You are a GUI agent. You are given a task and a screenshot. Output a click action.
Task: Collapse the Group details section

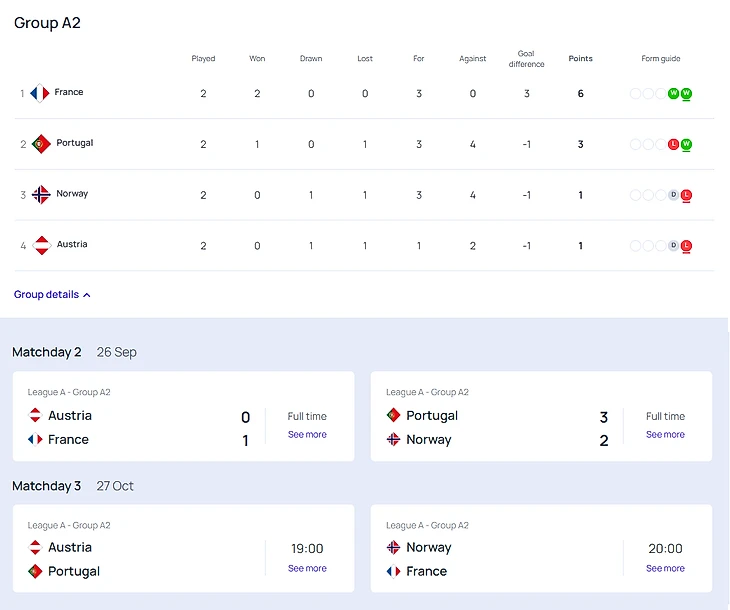coord(52,295)
